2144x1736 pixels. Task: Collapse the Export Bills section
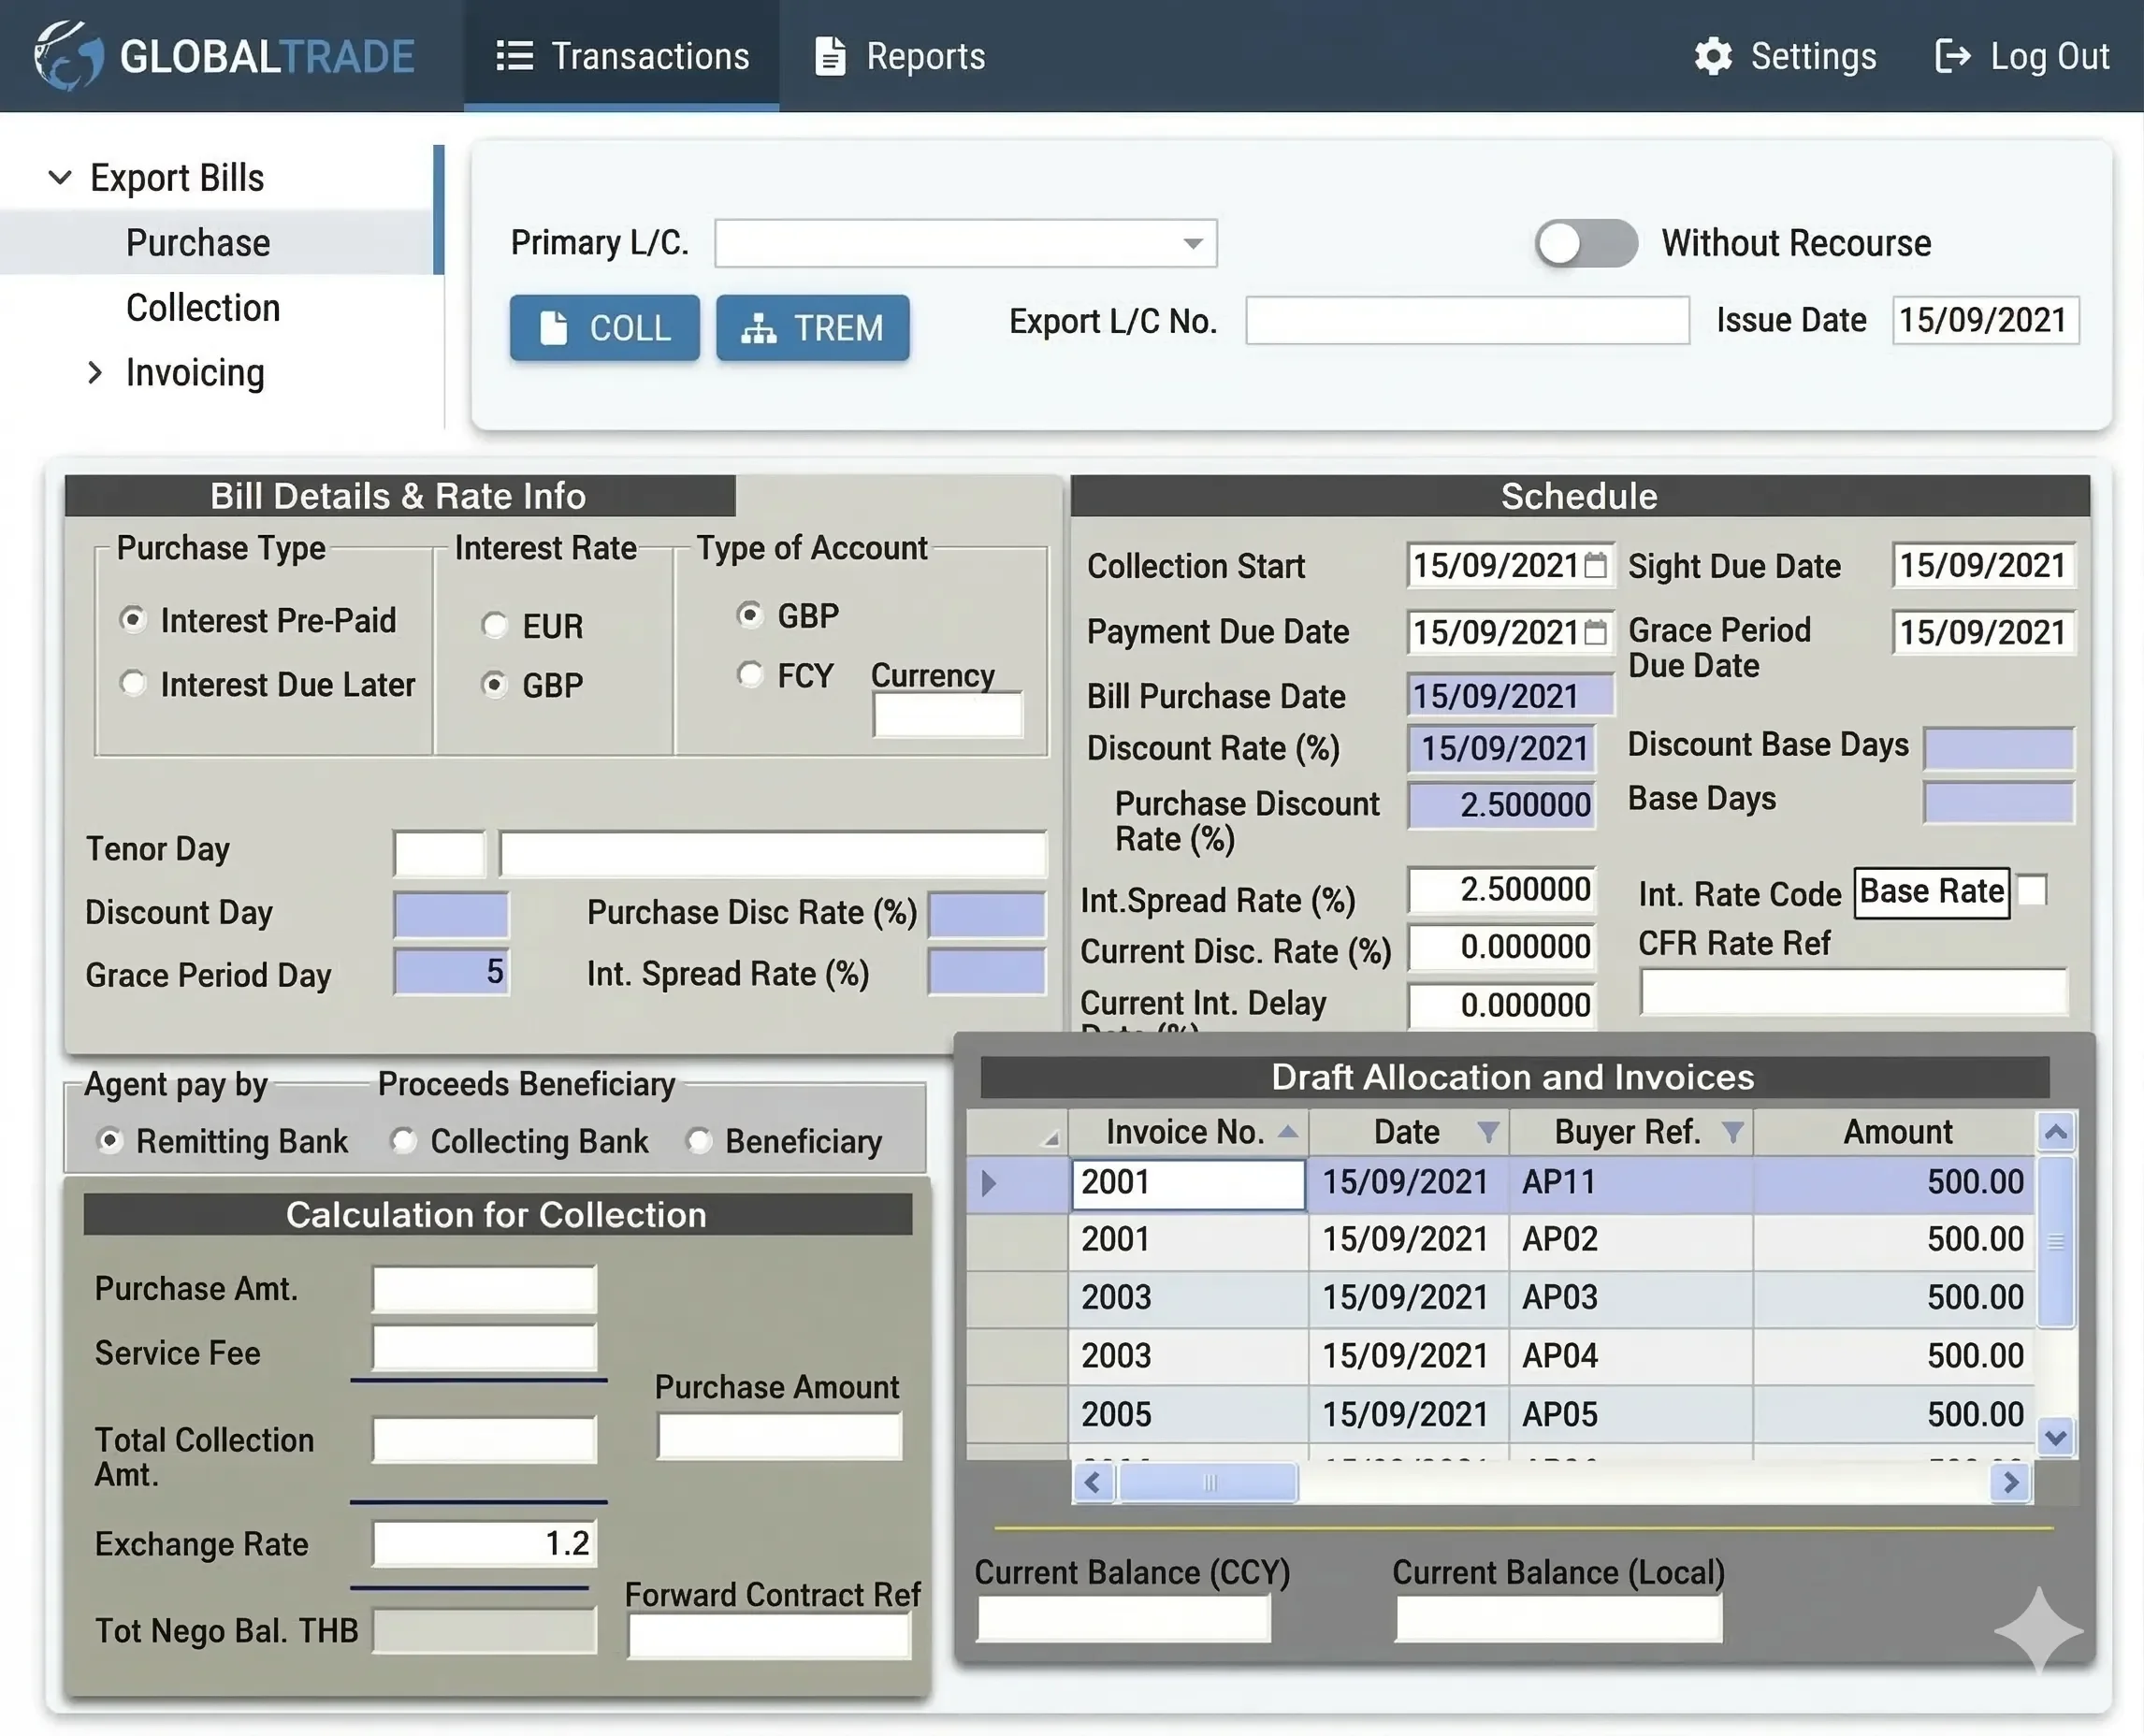point(61,177)
